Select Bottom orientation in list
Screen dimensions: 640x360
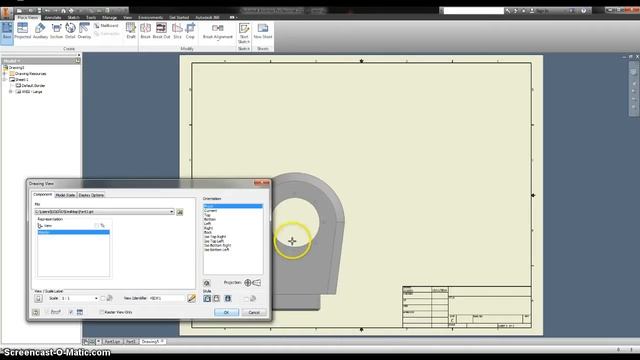click(x=210, y=219)
